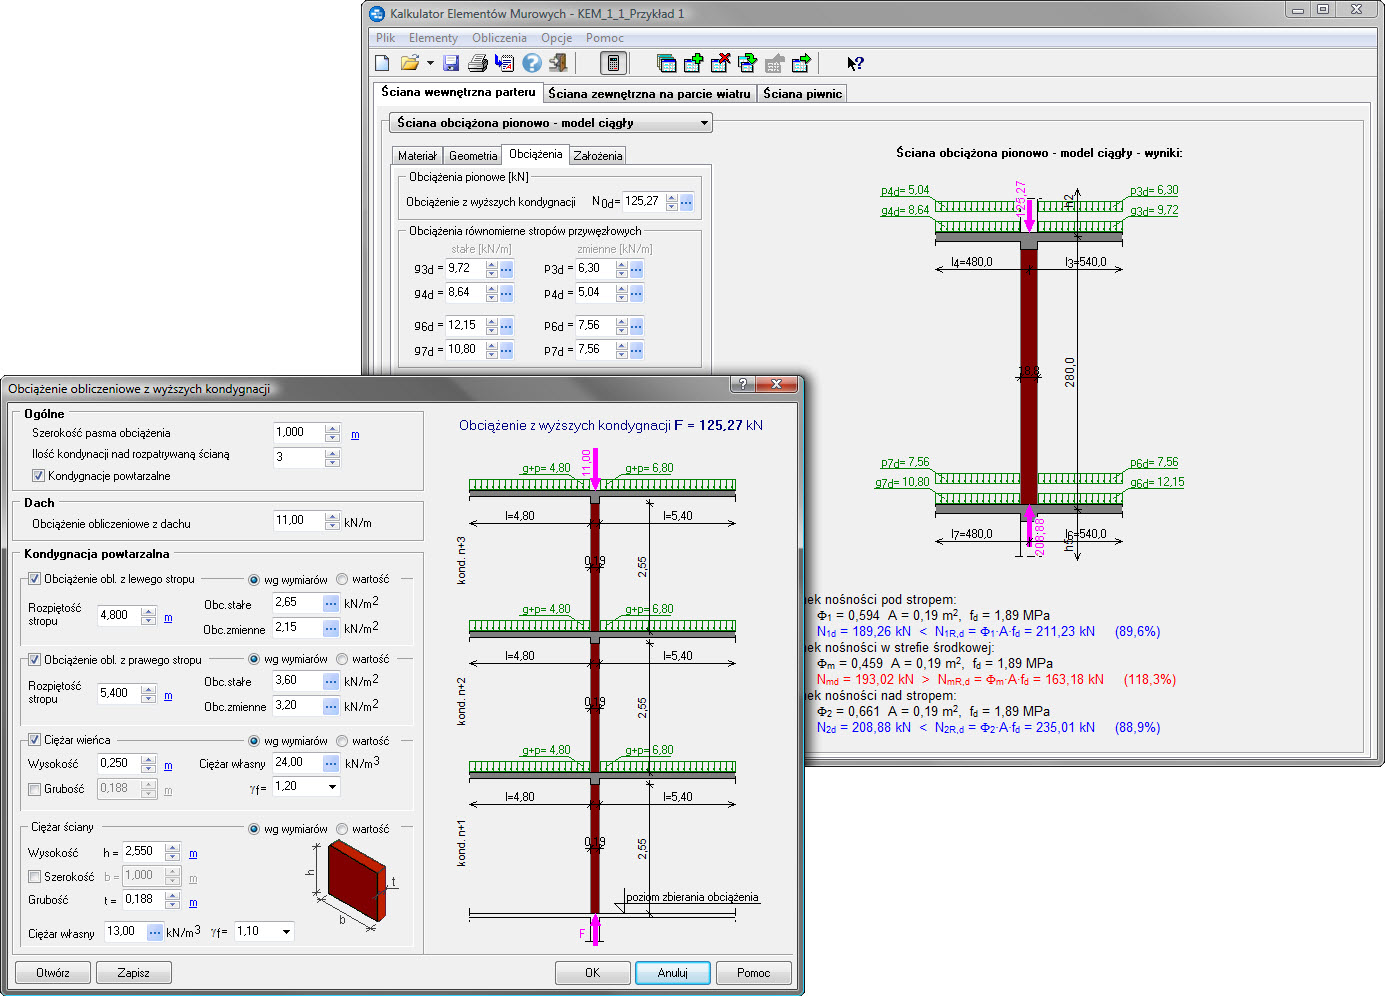Click the blue help question mark icon
This screenshot has height=996, width=1385.
[532, 63]
